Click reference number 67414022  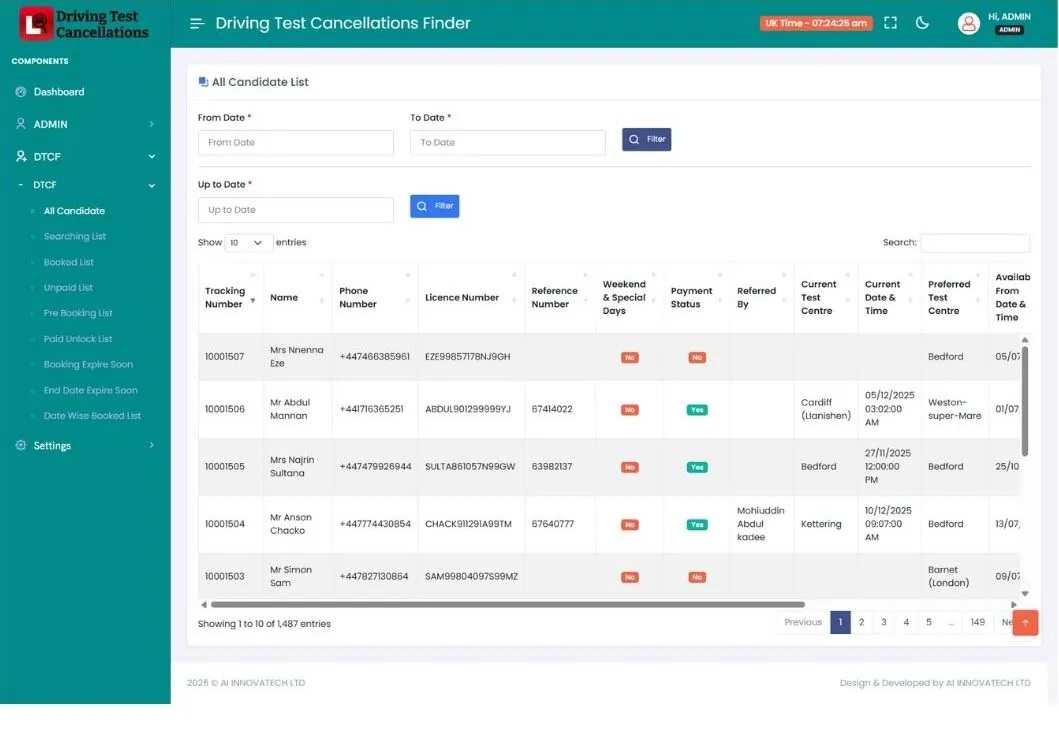coord(552,410)
